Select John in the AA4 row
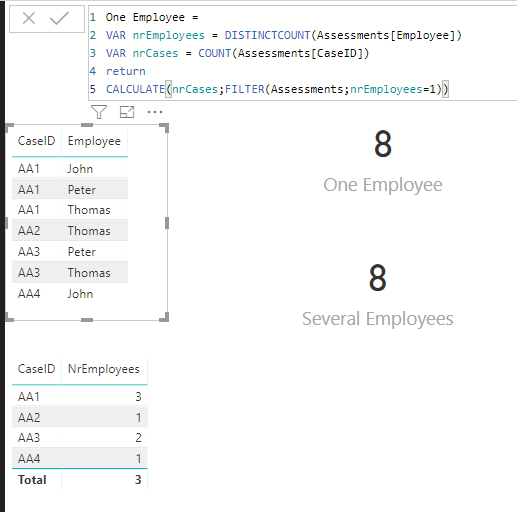The width and height of the screenshot is (517, 512). 80,294
